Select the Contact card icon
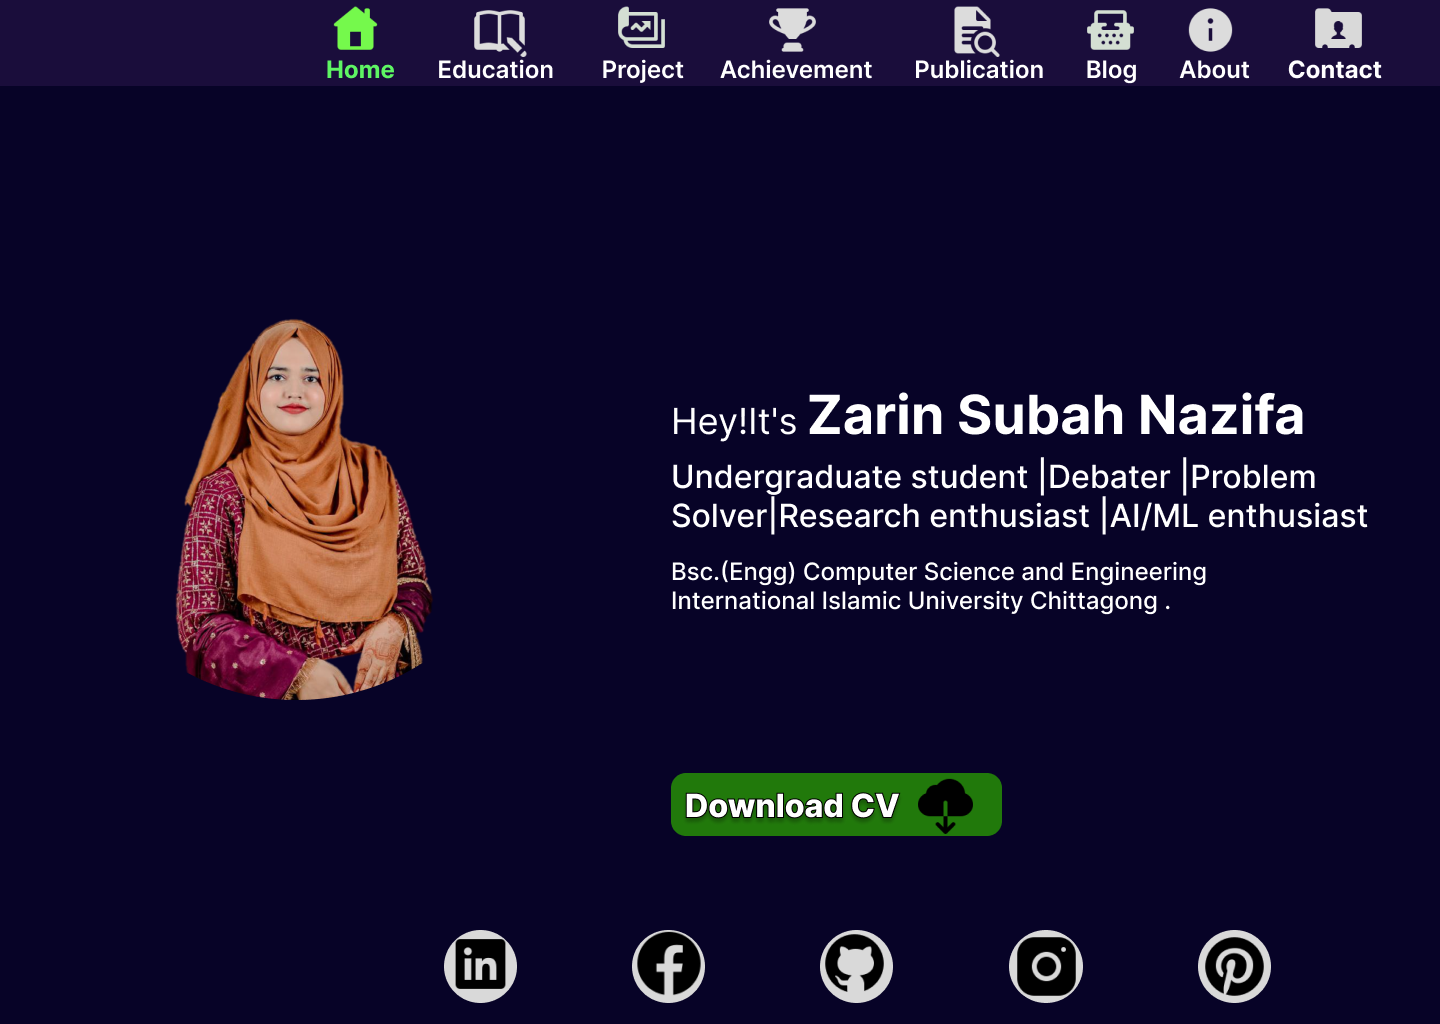This screenshot has height=1024, width=1440. click(x=1338, y=29)
